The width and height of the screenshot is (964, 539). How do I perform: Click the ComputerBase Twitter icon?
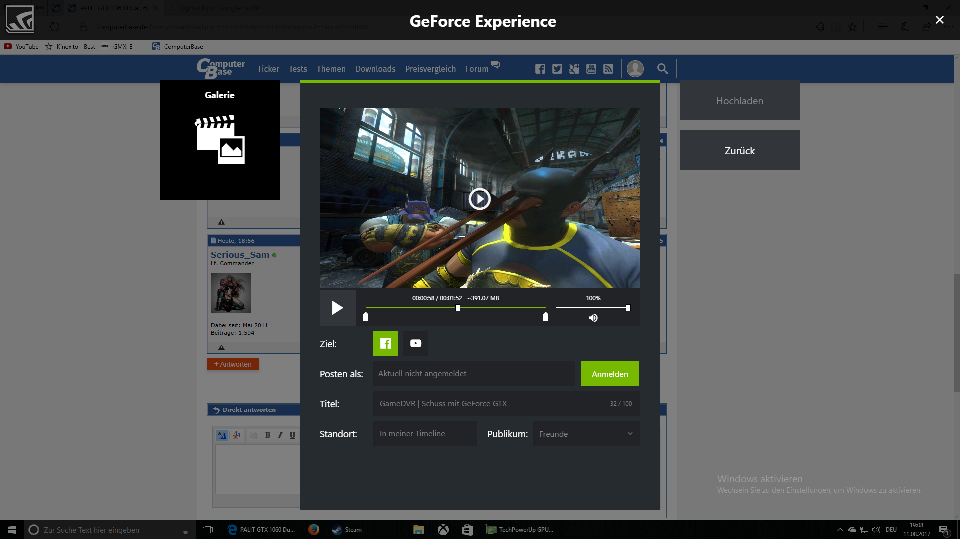pos(557,69)
